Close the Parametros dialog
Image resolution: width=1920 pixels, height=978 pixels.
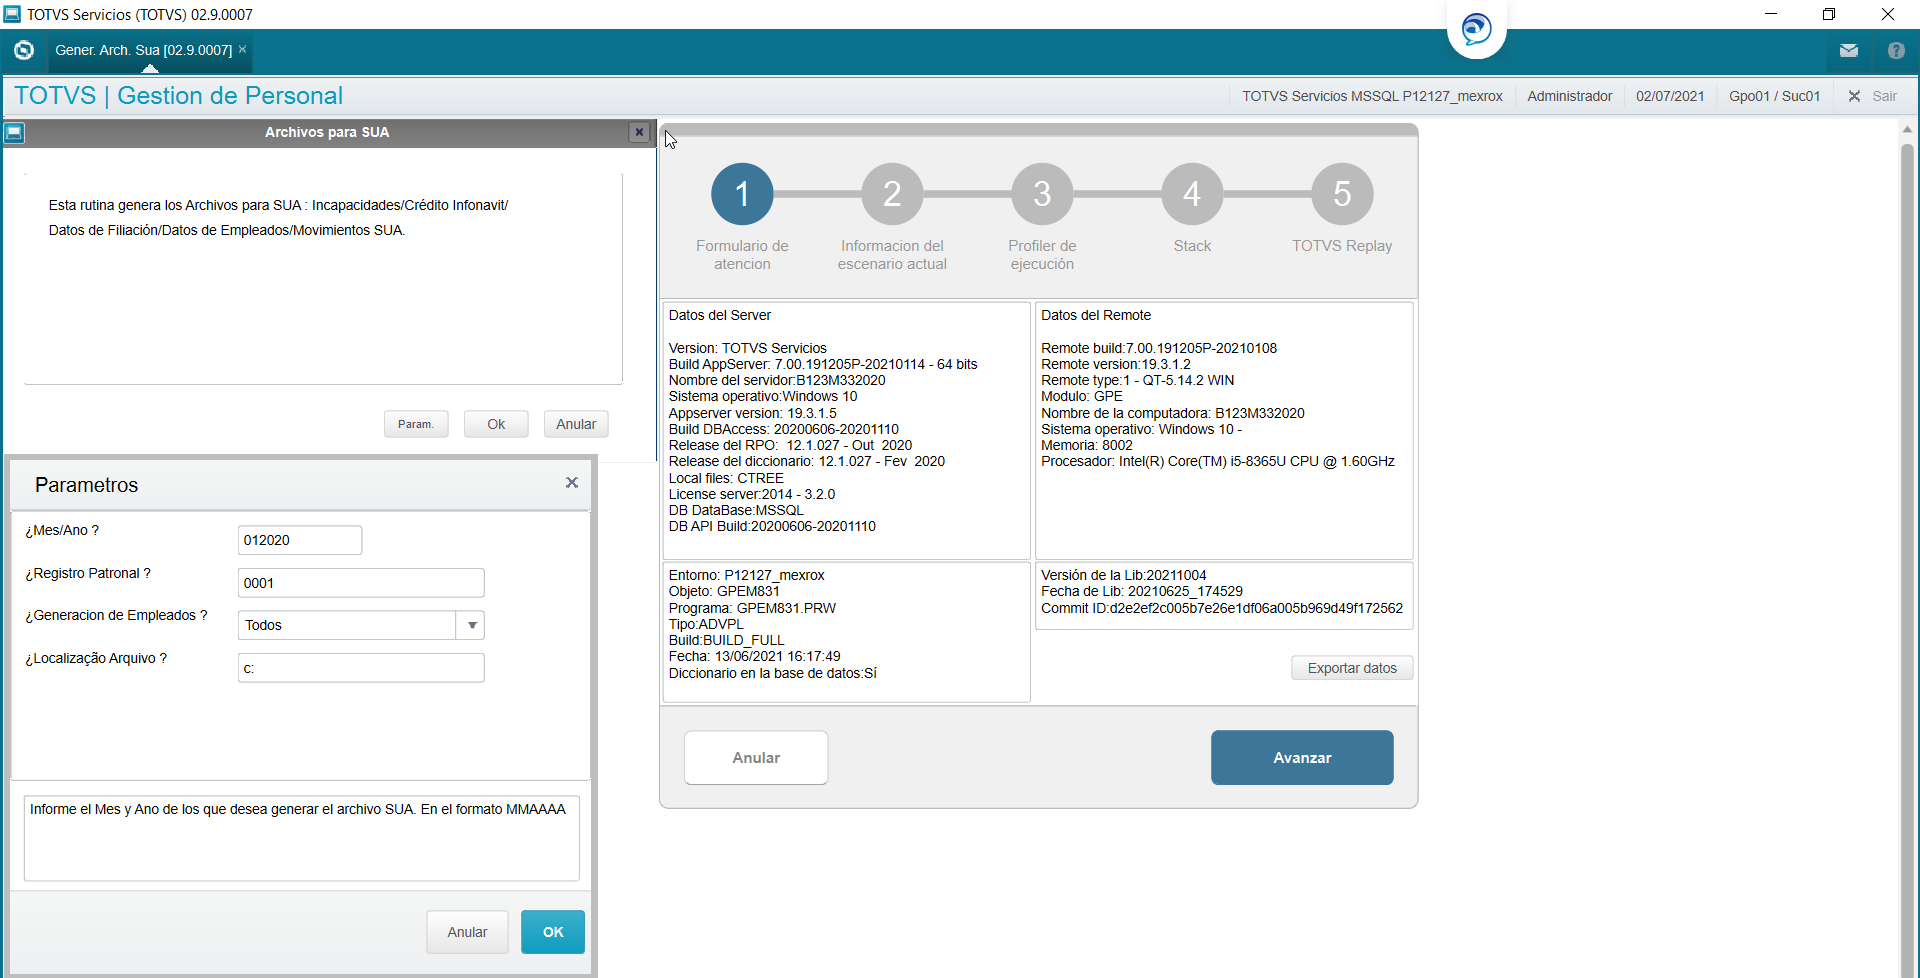[572, 483]
